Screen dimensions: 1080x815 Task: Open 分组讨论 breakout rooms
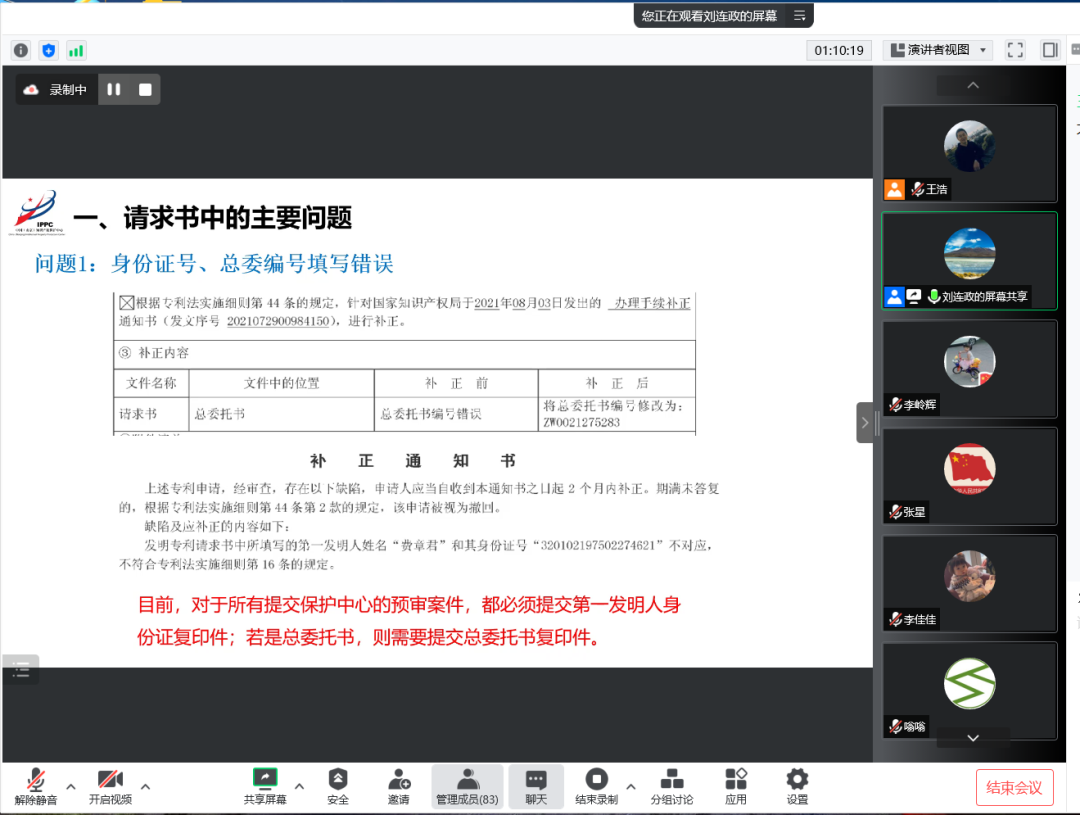[x=672, y=786]
